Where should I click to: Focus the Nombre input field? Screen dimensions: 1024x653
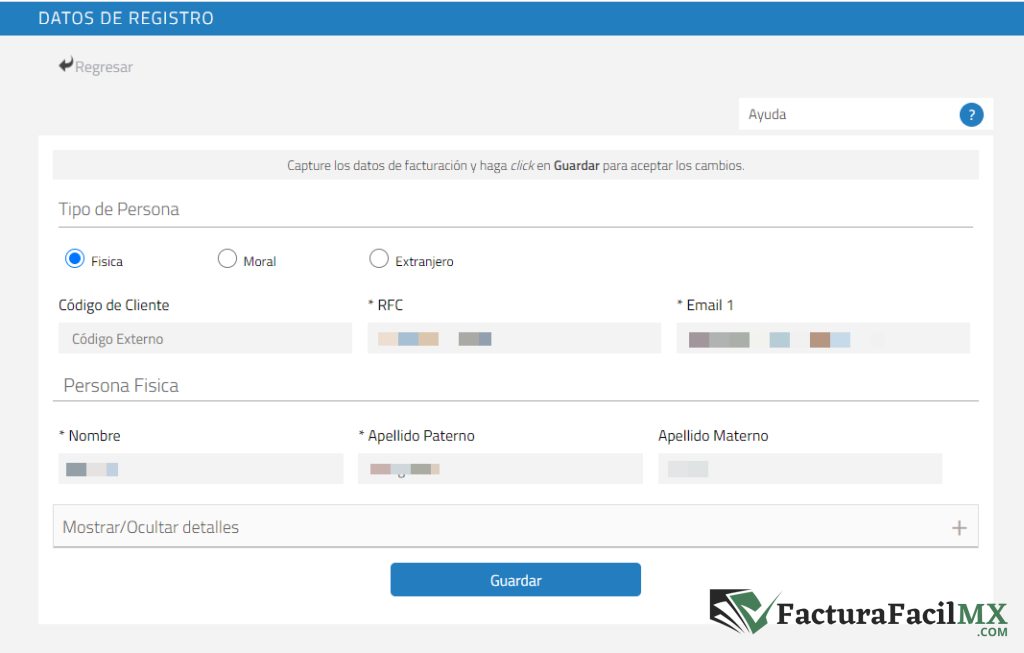pyautogui.click(x=201, y=469)
